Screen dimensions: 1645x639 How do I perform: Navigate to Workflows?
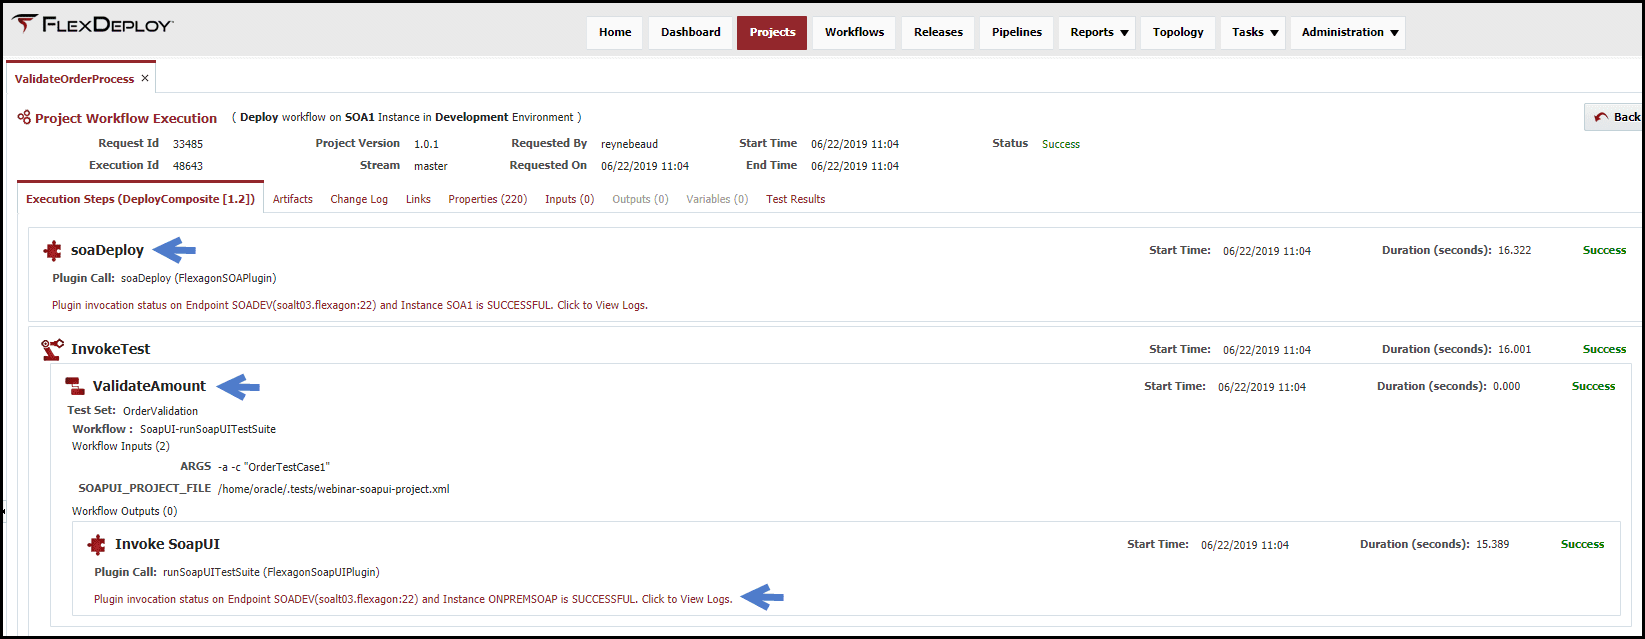click(x=854, y=32)
